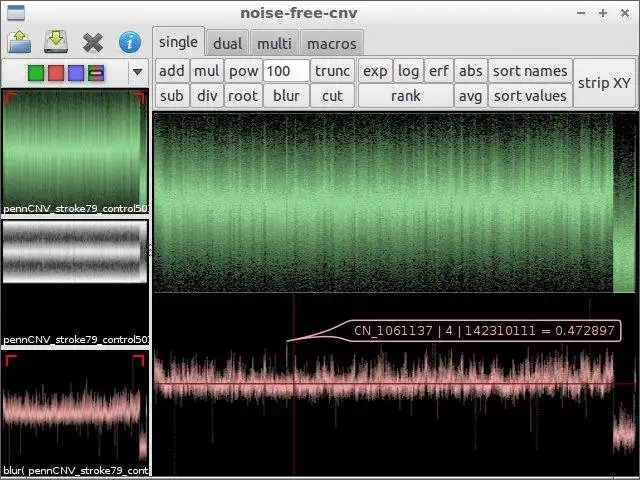Select the blur( pennCNV pink plot thumbnail
Screen dimensions: 640x480
tap(75, 412)
